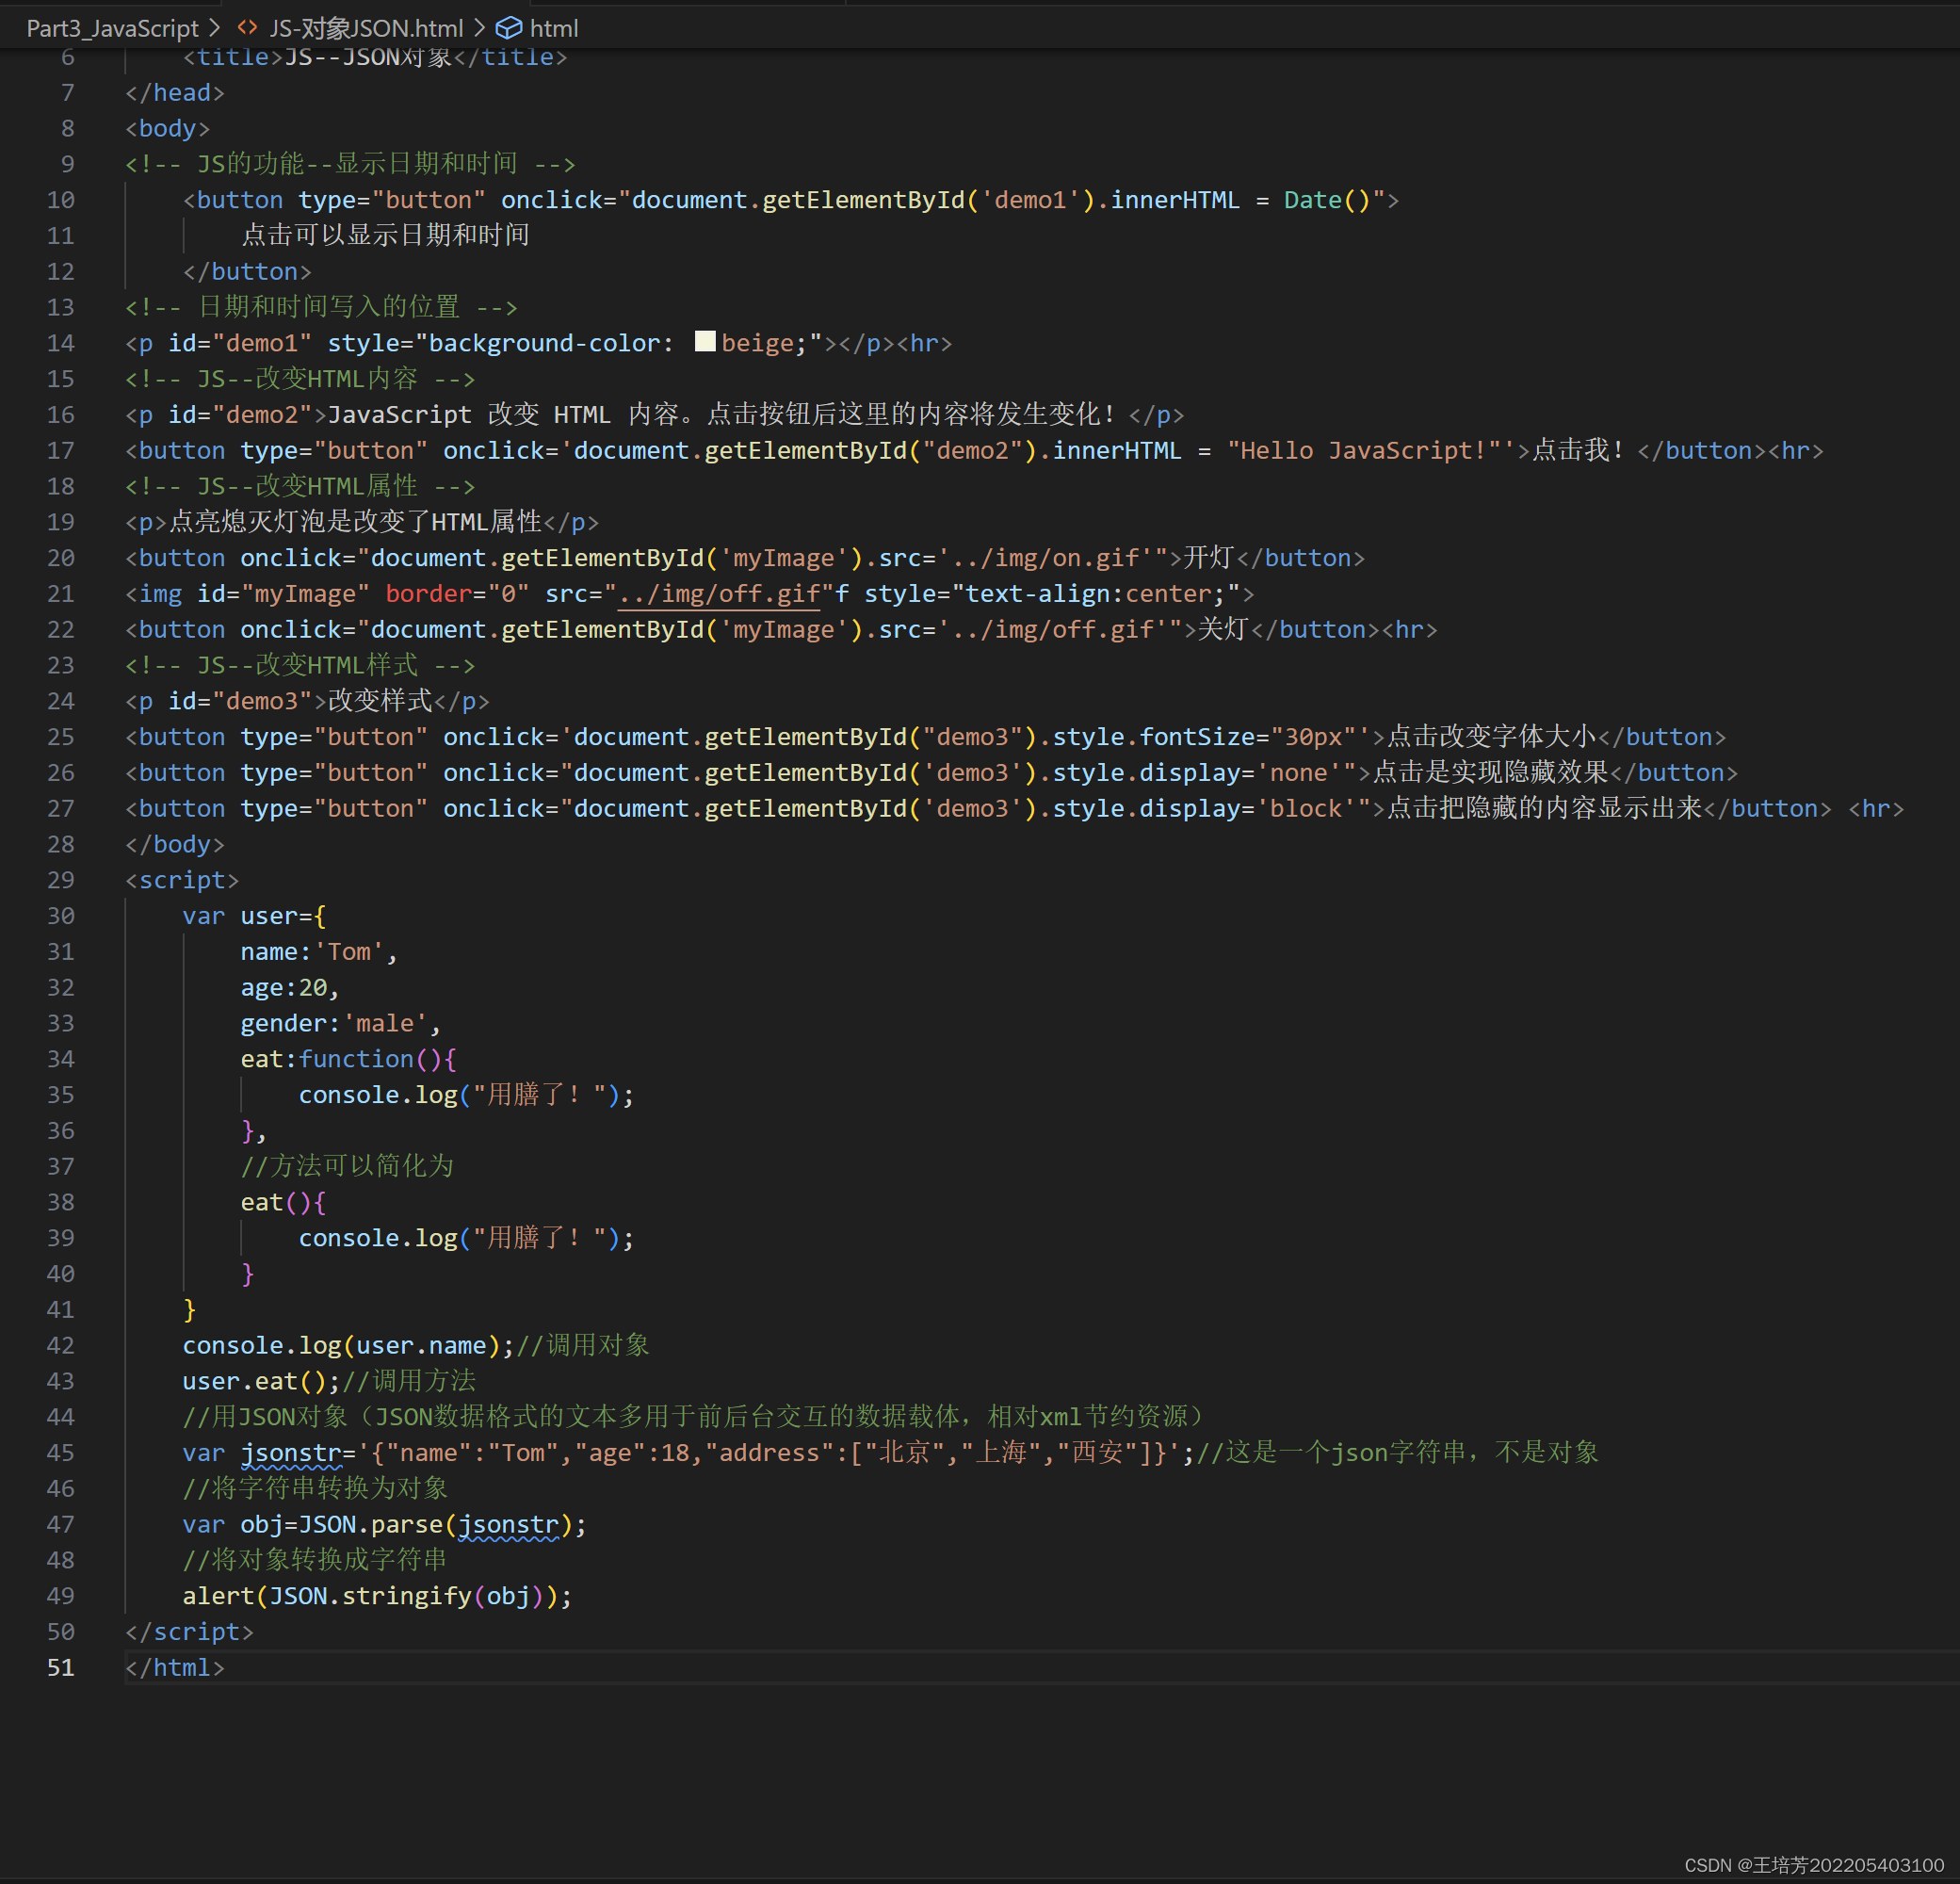Image resolution: width=1960 pixels, height=1884 pixels.
Task: Expand chevron after JS-对象JSON.html breadcrumb
Action: pyautogui.click(x=479, y=28)
